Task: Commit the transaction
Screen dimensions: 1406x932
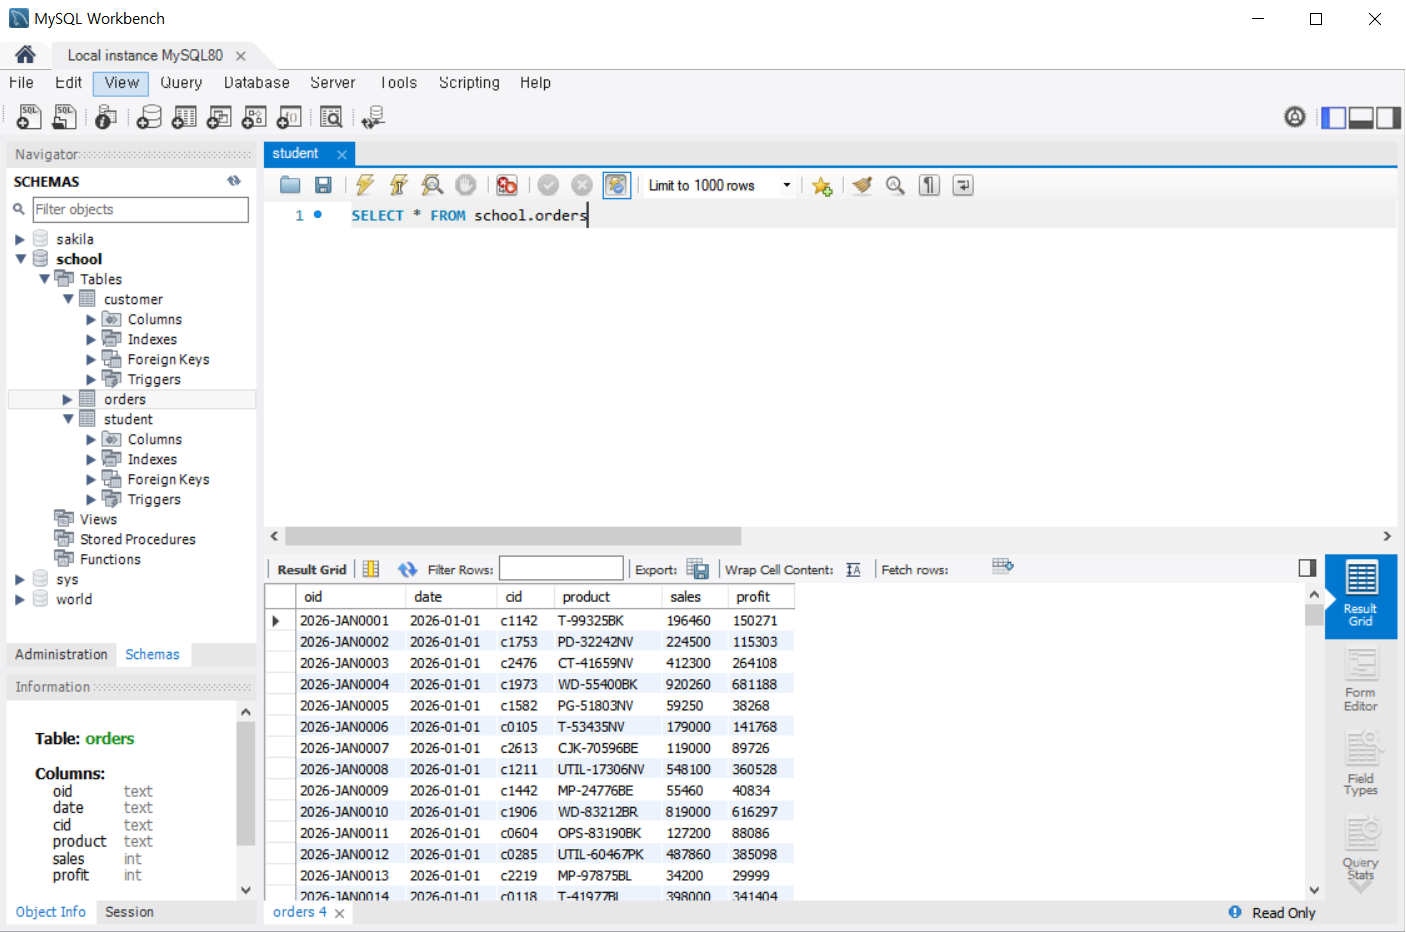Action: coord(548,185)
